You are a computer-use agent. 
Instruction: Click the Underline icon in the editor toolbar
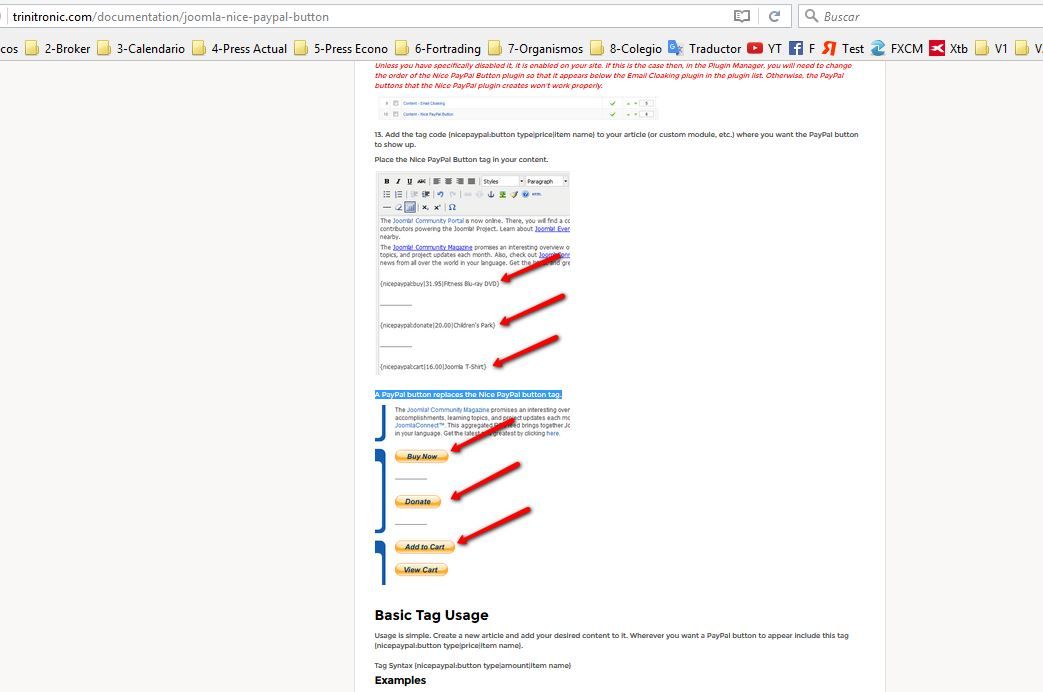(x=409, y=182)
